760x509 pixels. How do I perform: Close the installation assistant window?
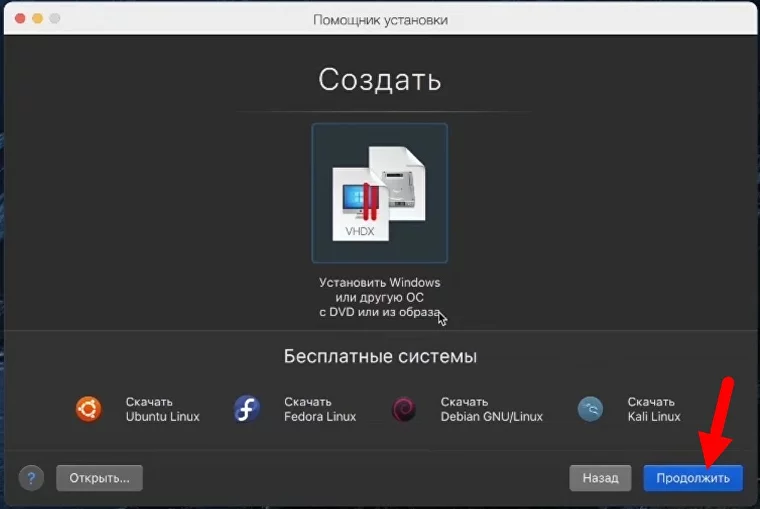pyautogui.click(x=19, y=19)
